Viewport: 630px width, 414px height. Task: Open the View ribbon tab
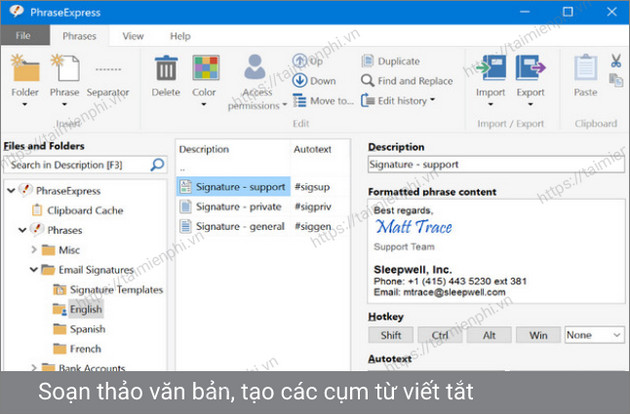click(133, 36)
